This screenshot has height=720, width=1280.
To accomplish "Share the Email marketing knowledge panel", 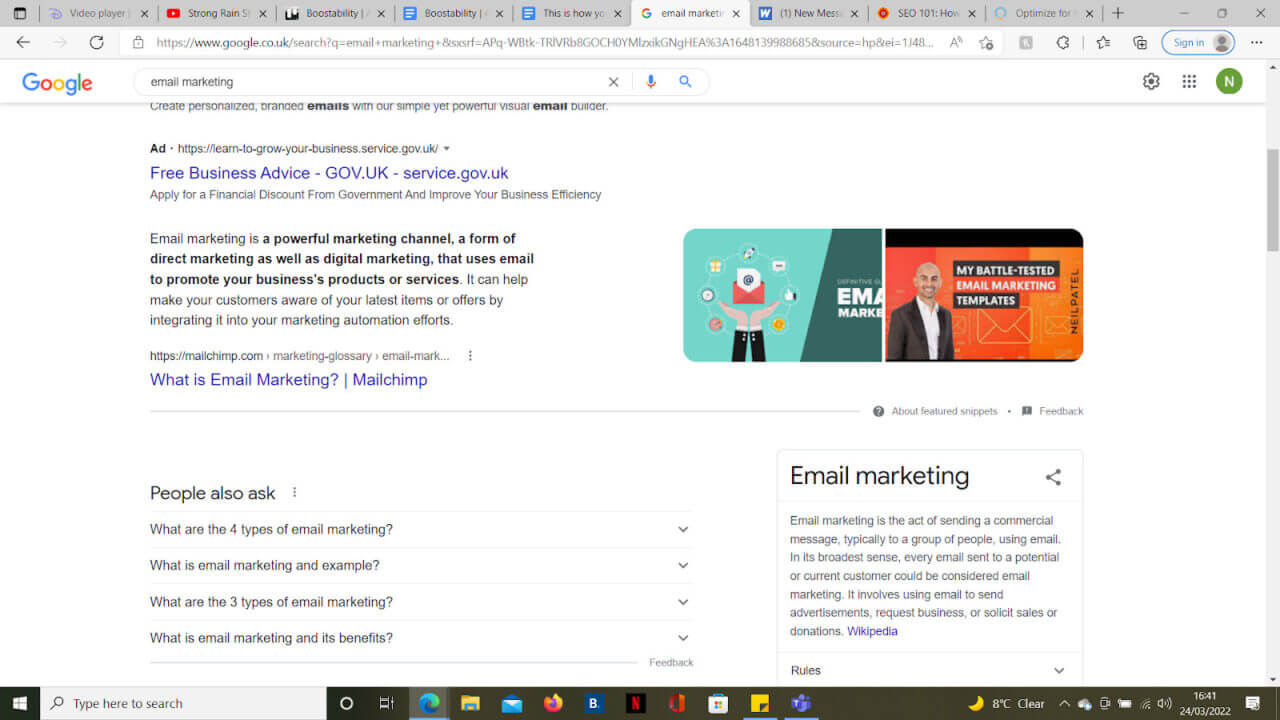I will 1053,477.
